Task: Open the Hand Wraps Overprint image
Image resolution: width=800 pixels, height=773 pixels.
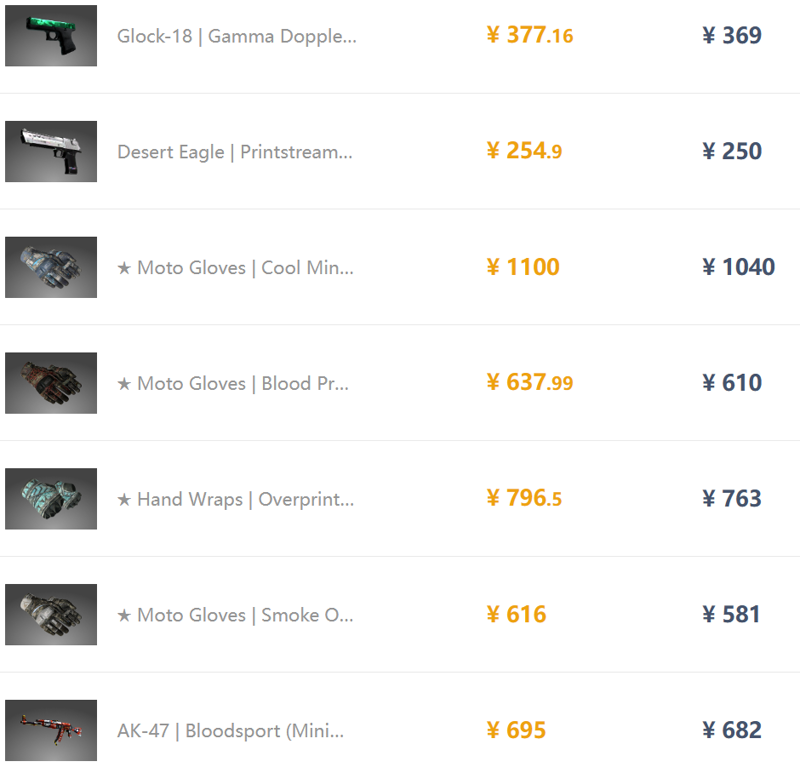Action: click(51, 499)
